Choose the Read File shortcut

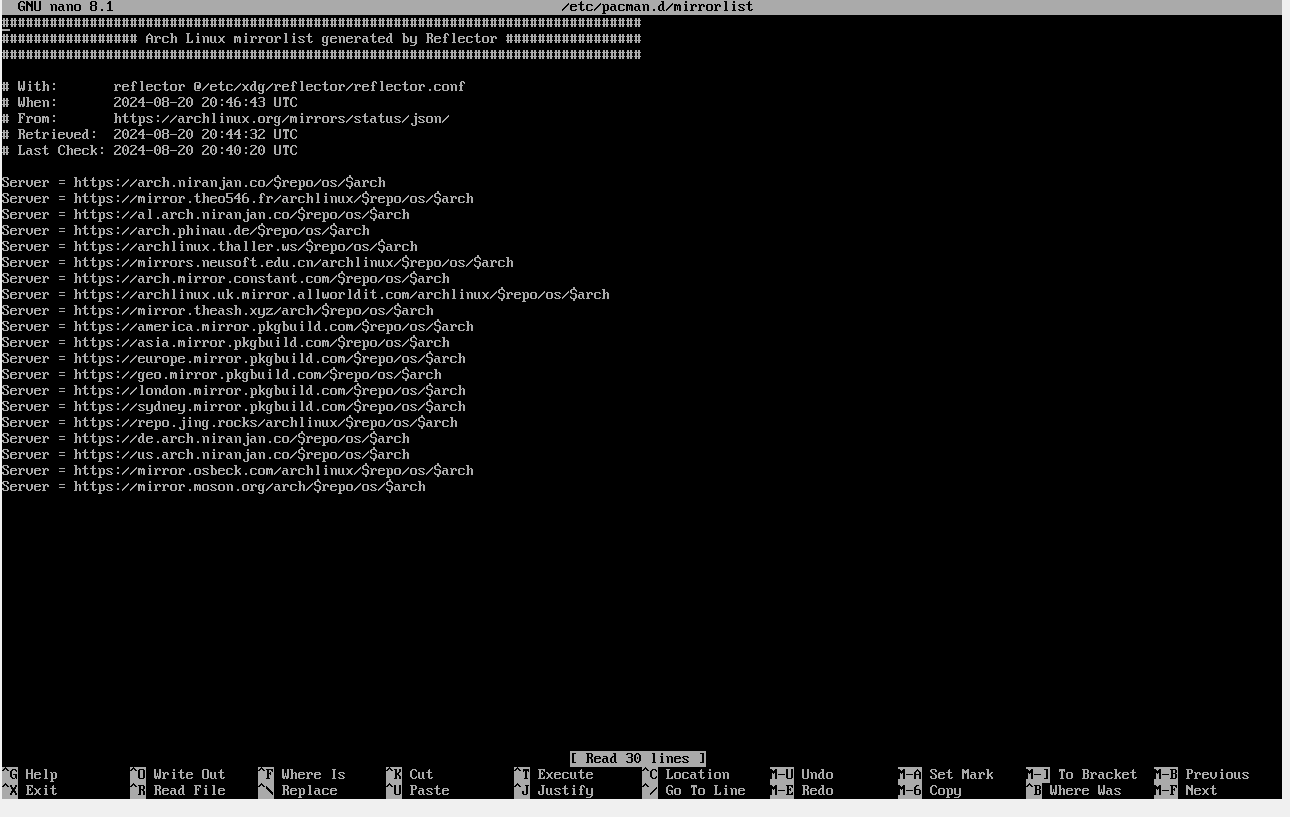(x=189, y=790)
